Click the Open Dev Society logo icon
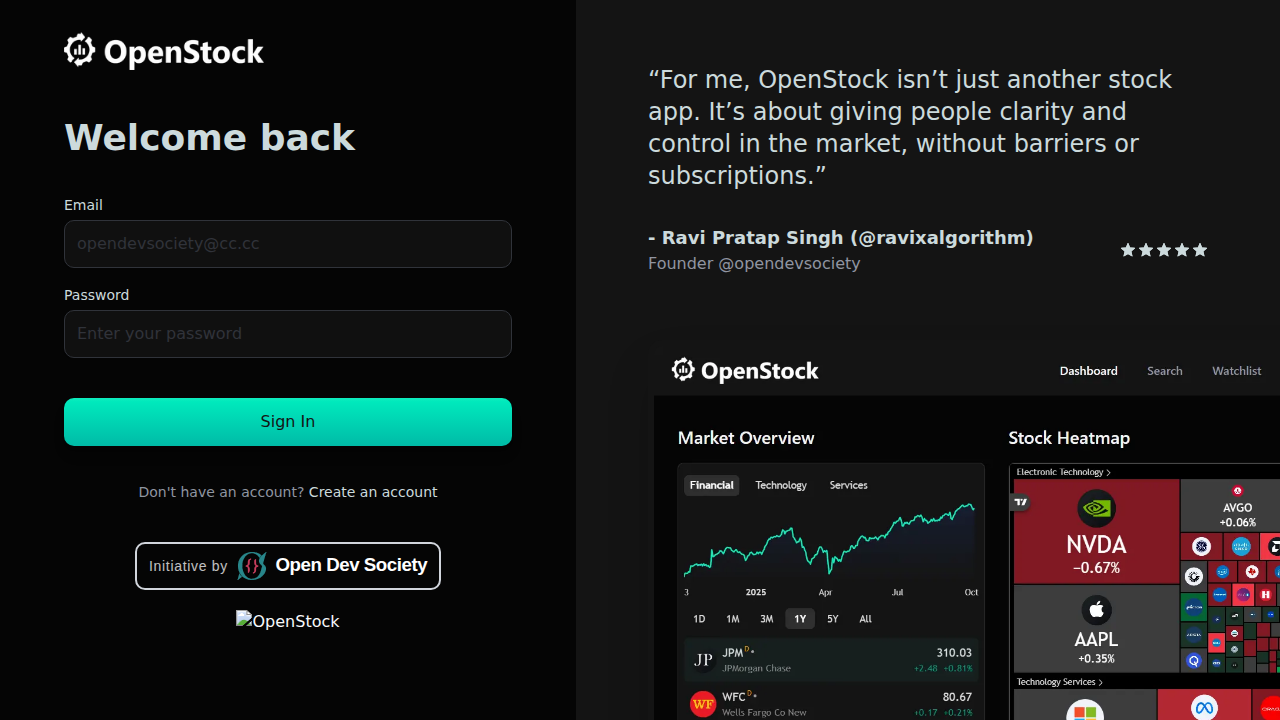The width and height of the screenshot is (1280, 720). 252,566
